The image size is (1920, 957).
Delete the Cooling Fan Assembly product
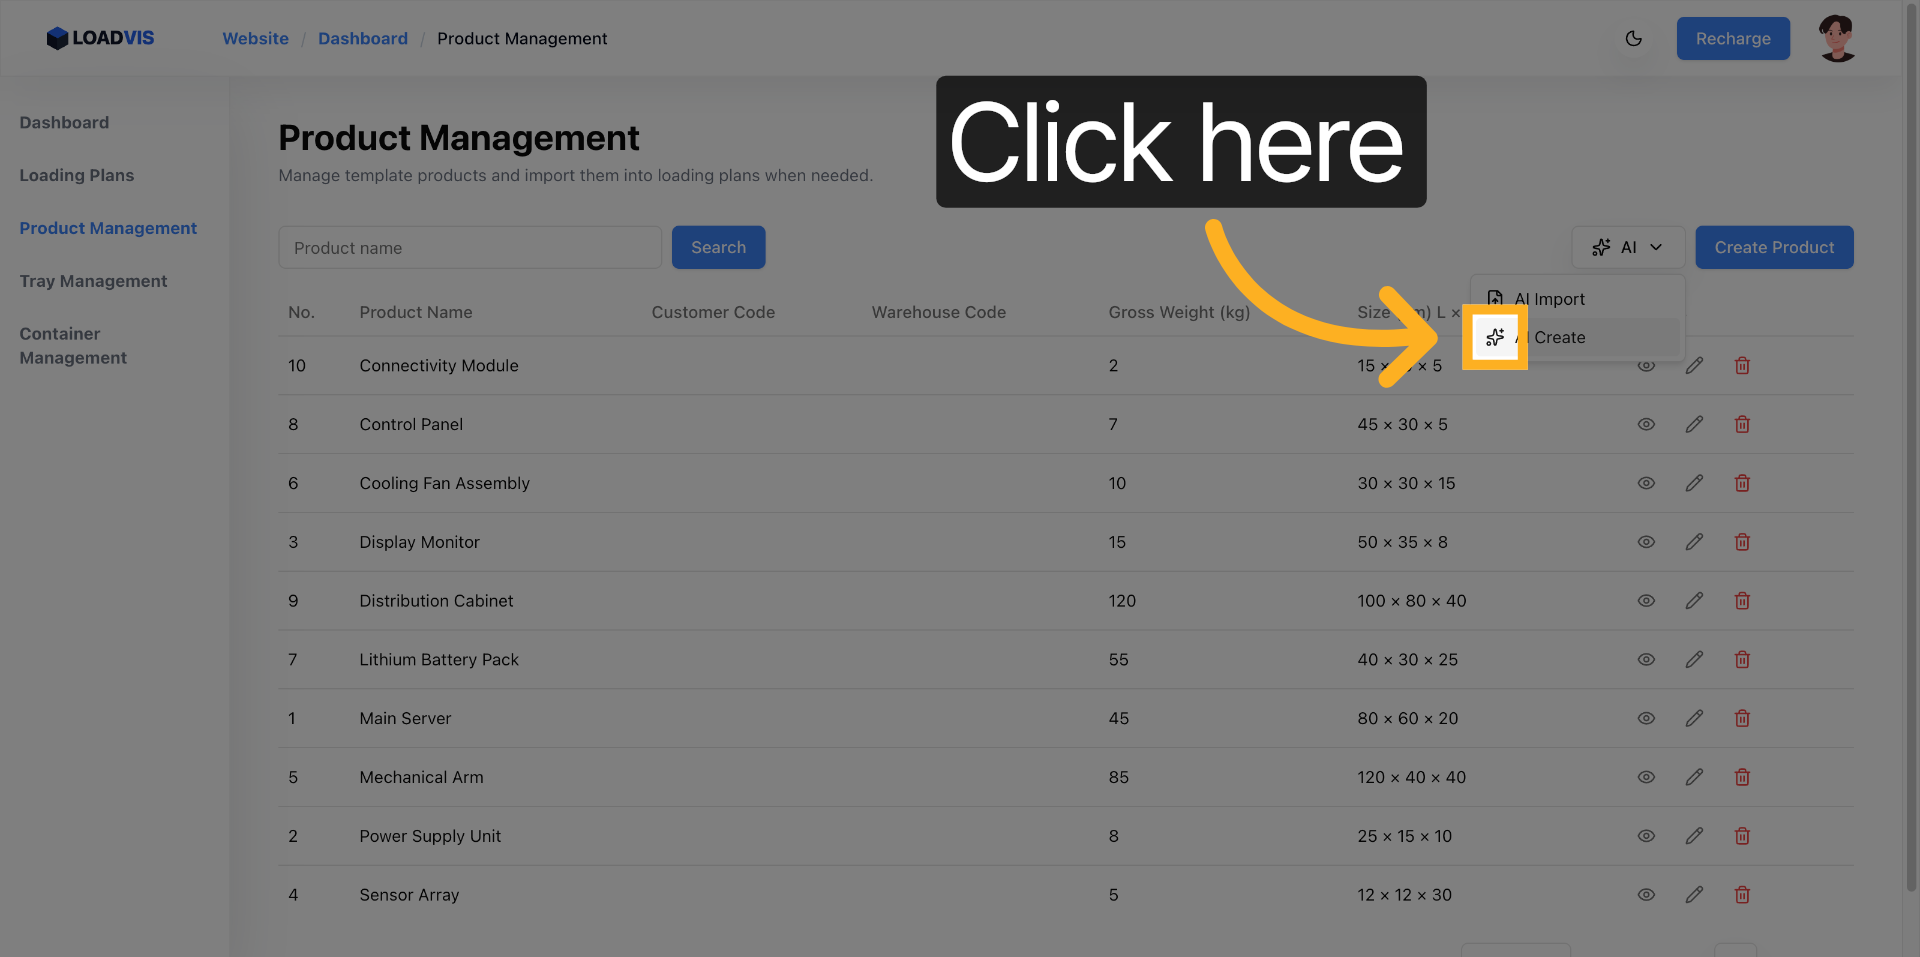click(x=1742, y=484)
